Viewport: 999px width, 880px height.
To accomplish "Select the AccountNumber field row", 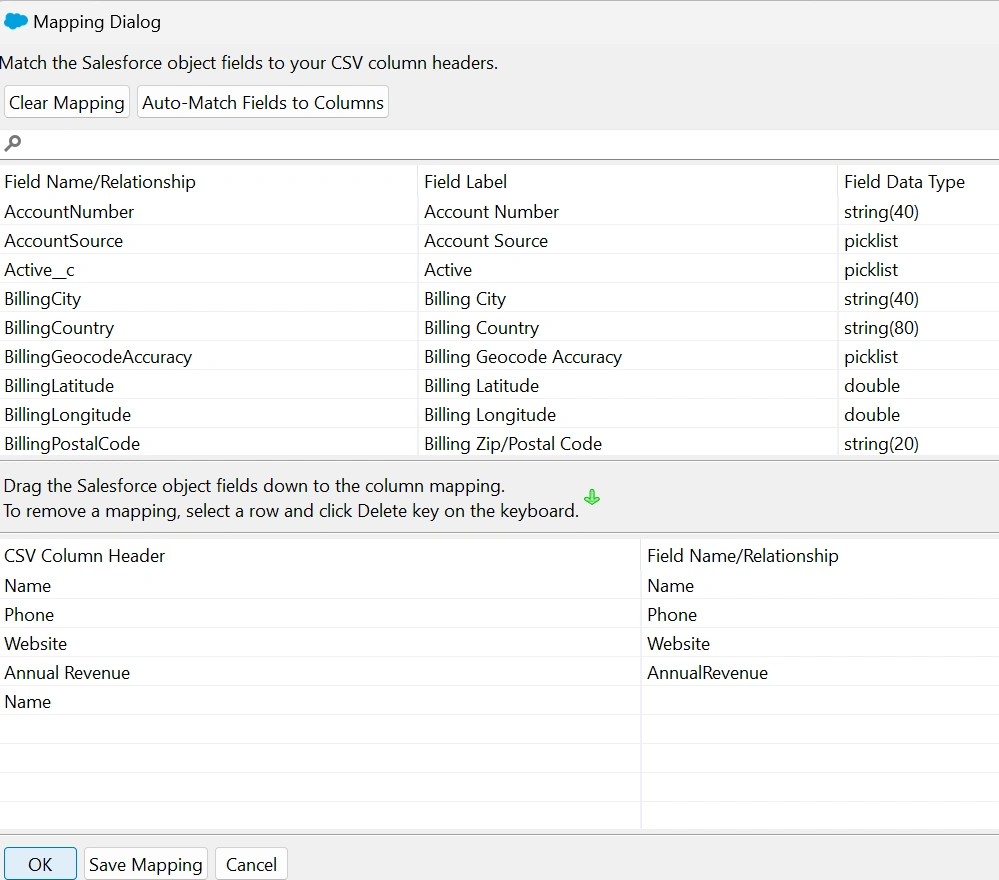I will pyautogui.click(x=69, y=212).
